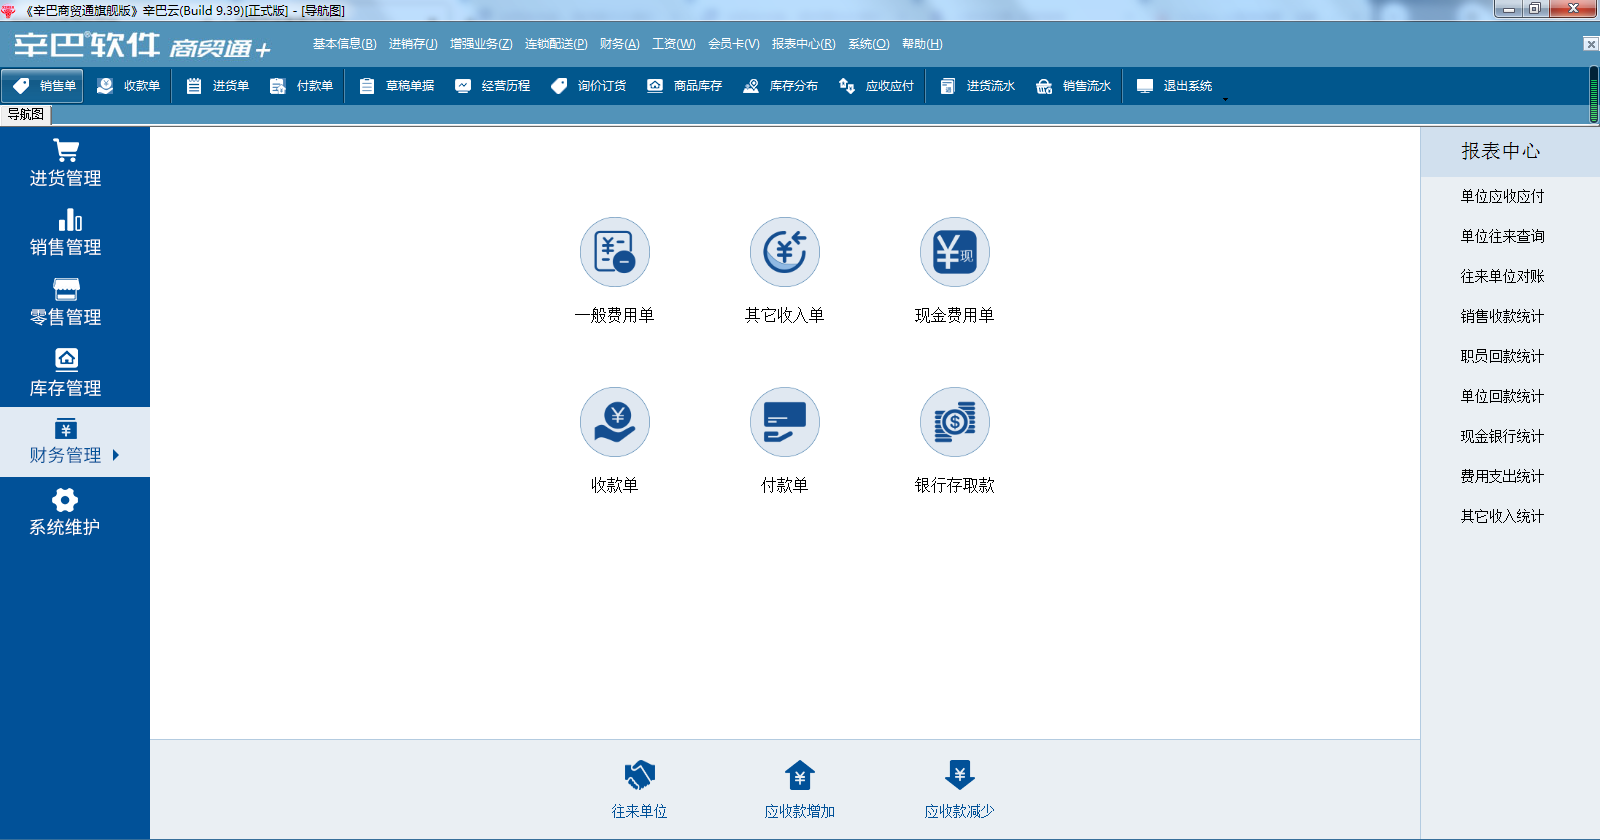Click the 进货流水 toolbar button
The width and height of the screenshot is (1600, 840).
[977, 86]
